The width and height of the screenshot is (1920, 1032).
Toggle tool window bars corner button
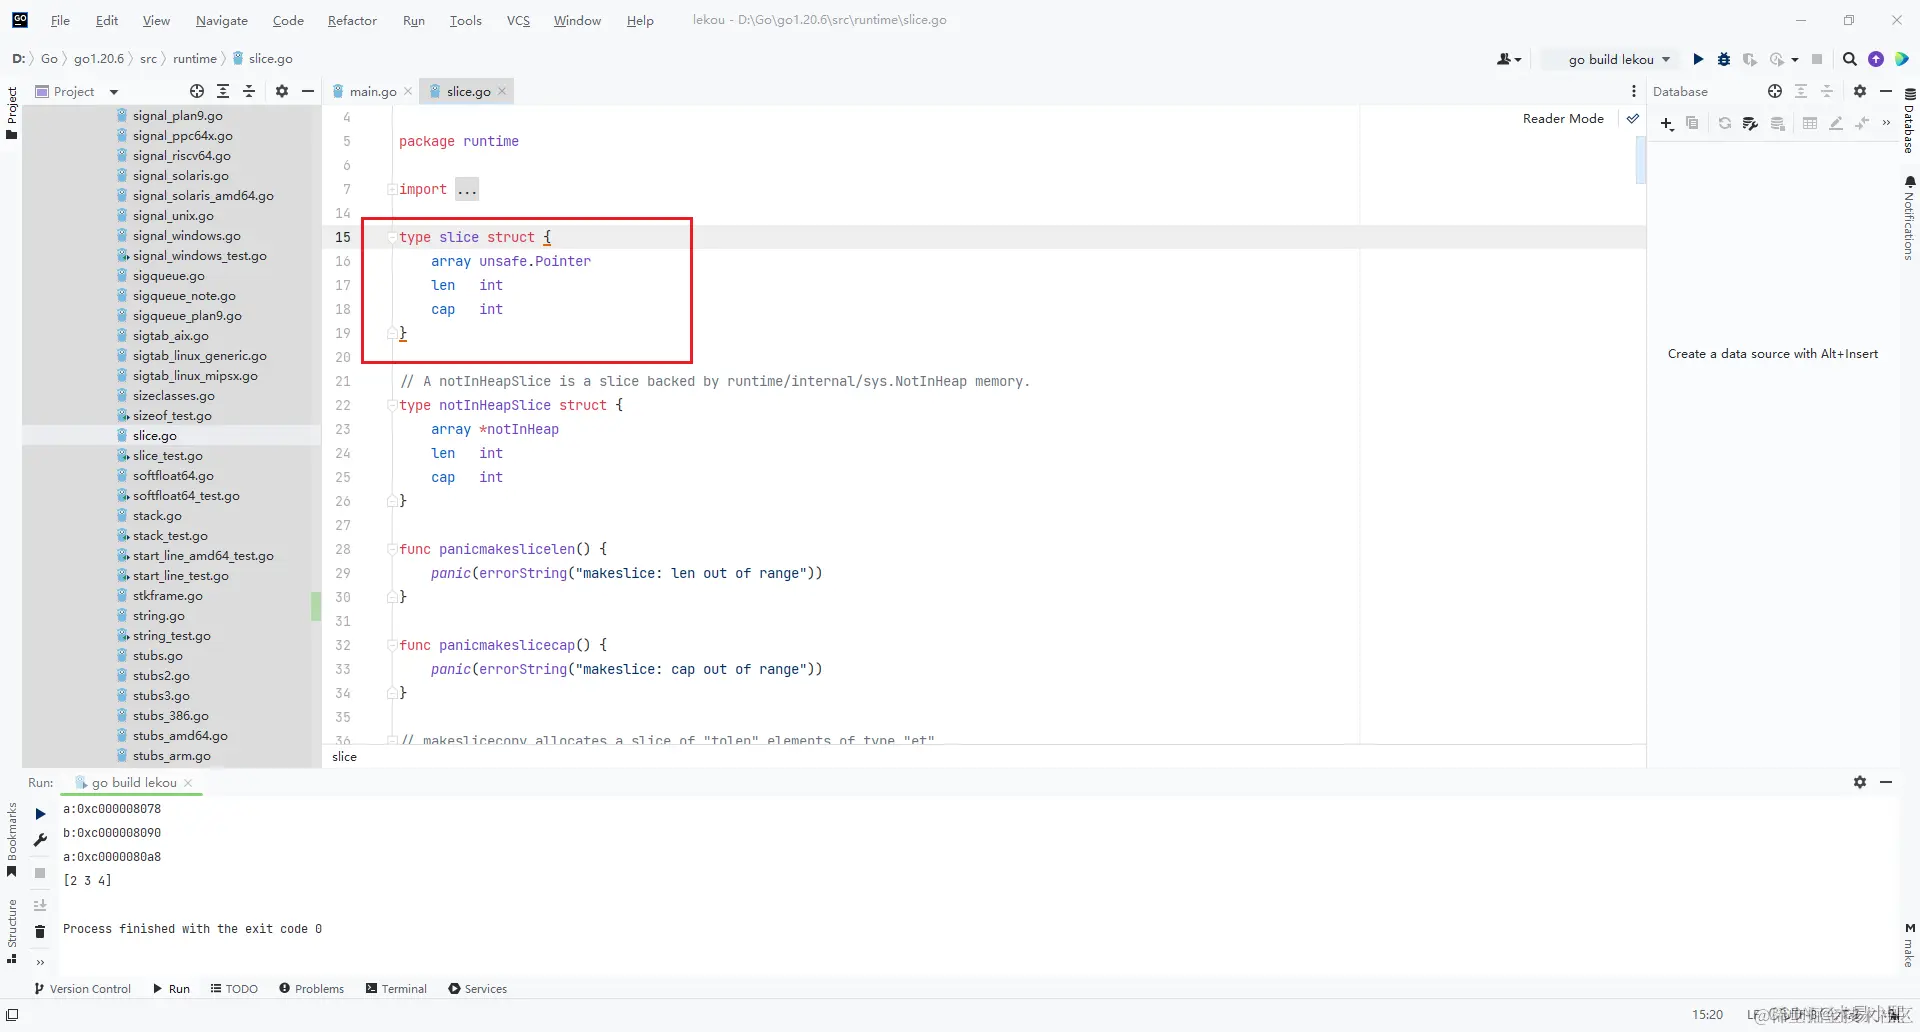tap(12, 1015)
